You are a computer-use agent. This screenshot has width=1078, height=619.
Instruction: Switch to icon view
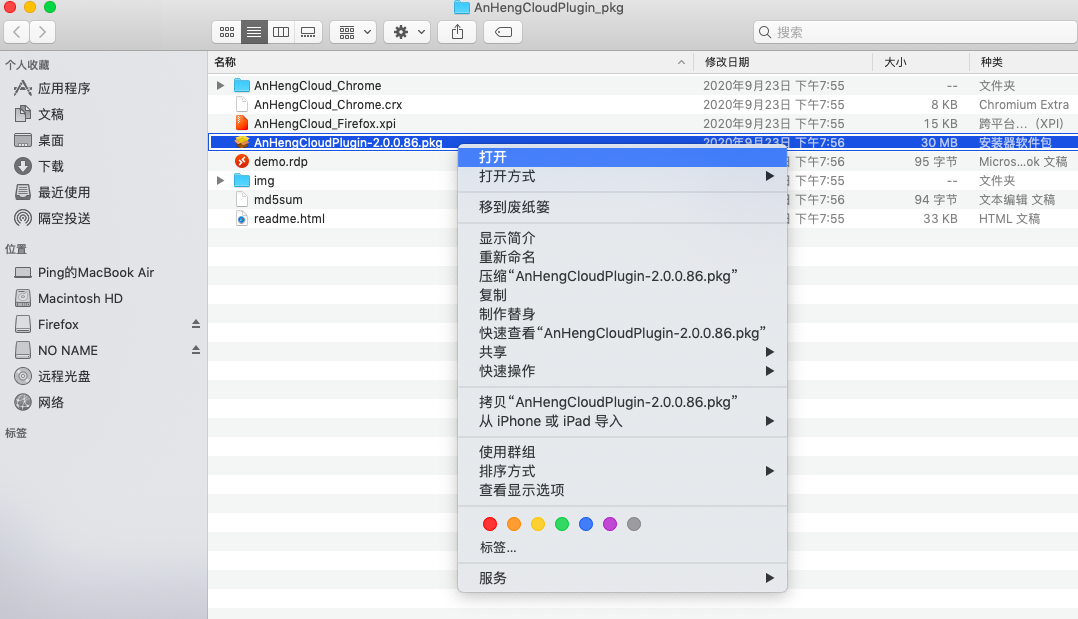[227, 32]
